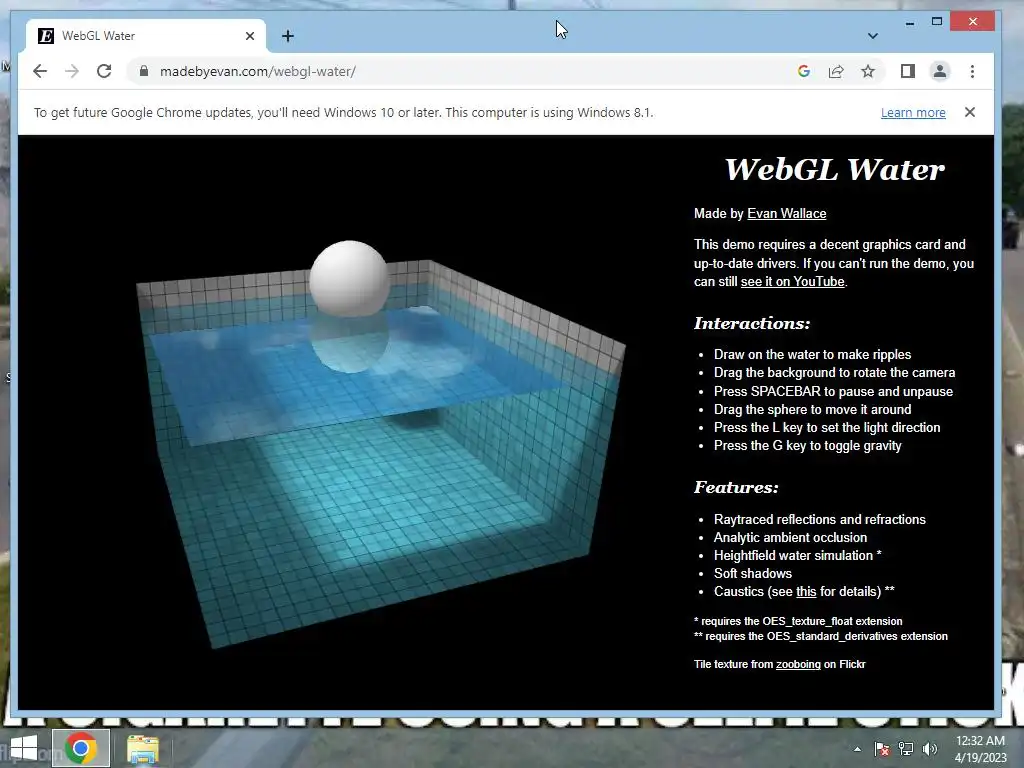Open Learn more about Chrome updates
Image resolution: width=1024 pixels, height=768 pixels.
pyautogui.click(x=913, y=112)
